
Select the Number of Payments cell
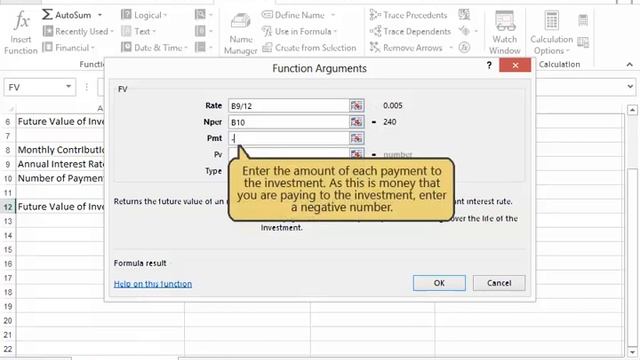click(60, 178)
